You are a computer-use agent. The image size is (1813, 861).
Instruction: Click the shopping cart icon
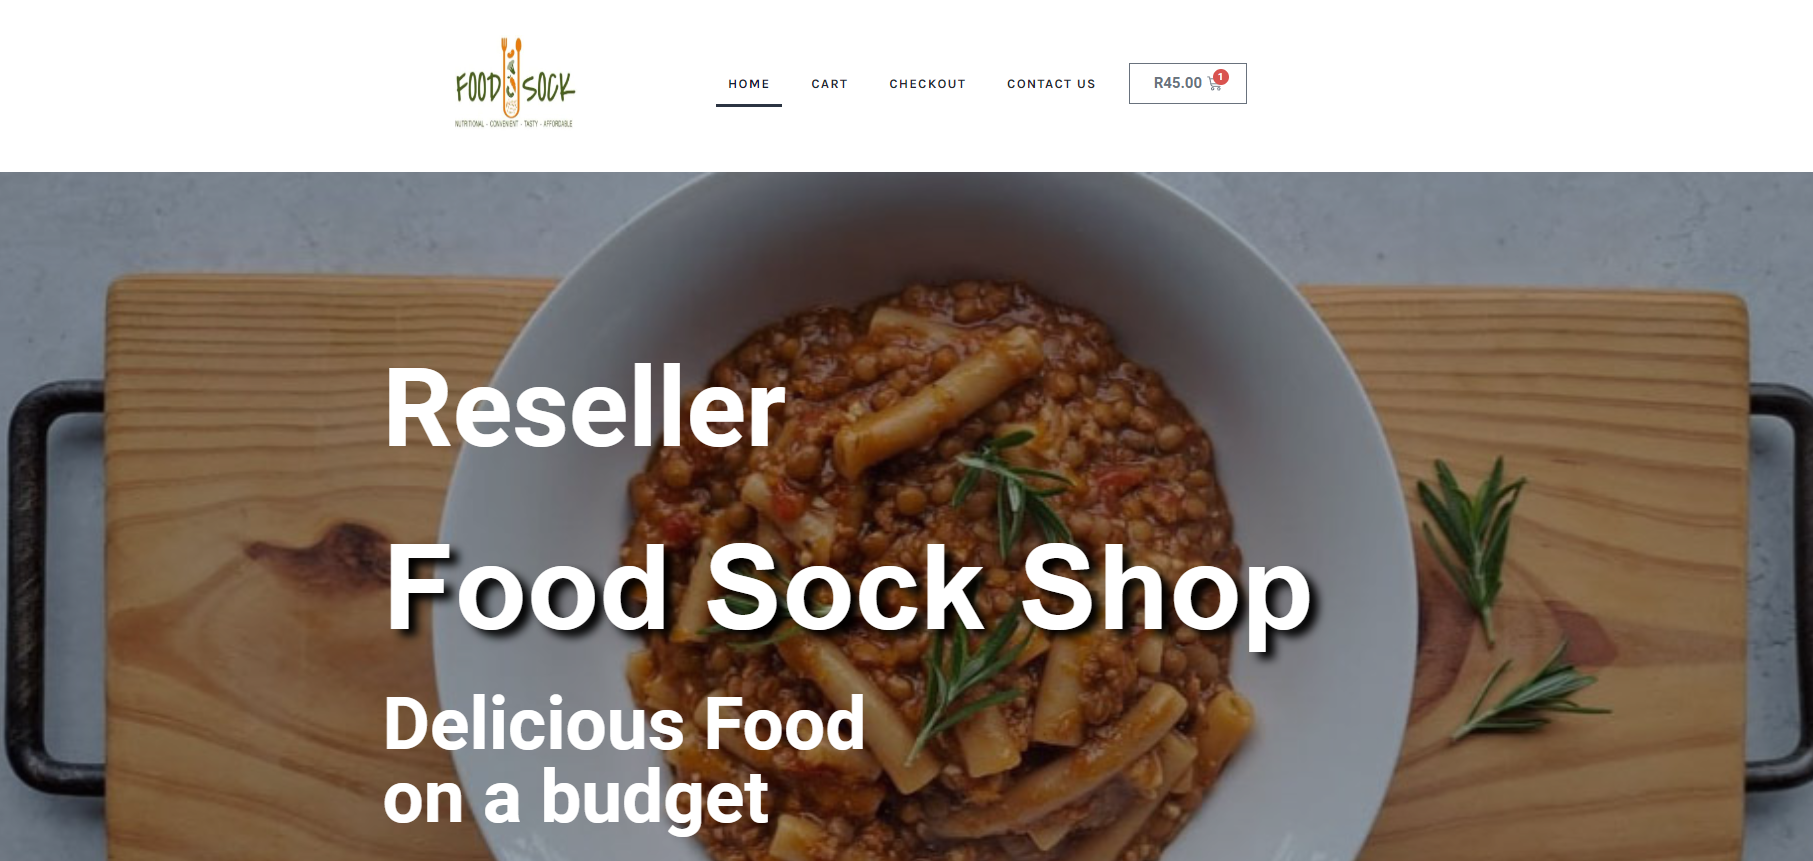1214,85
